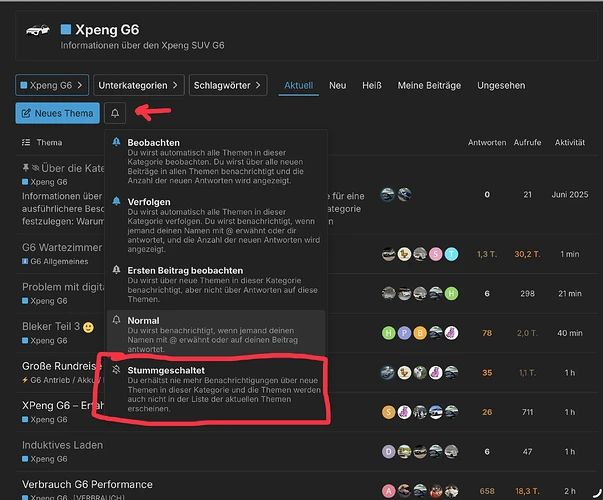
Task: Click green H avatar in Problem mit digitalem row
Action: click(x=451, y=293)
